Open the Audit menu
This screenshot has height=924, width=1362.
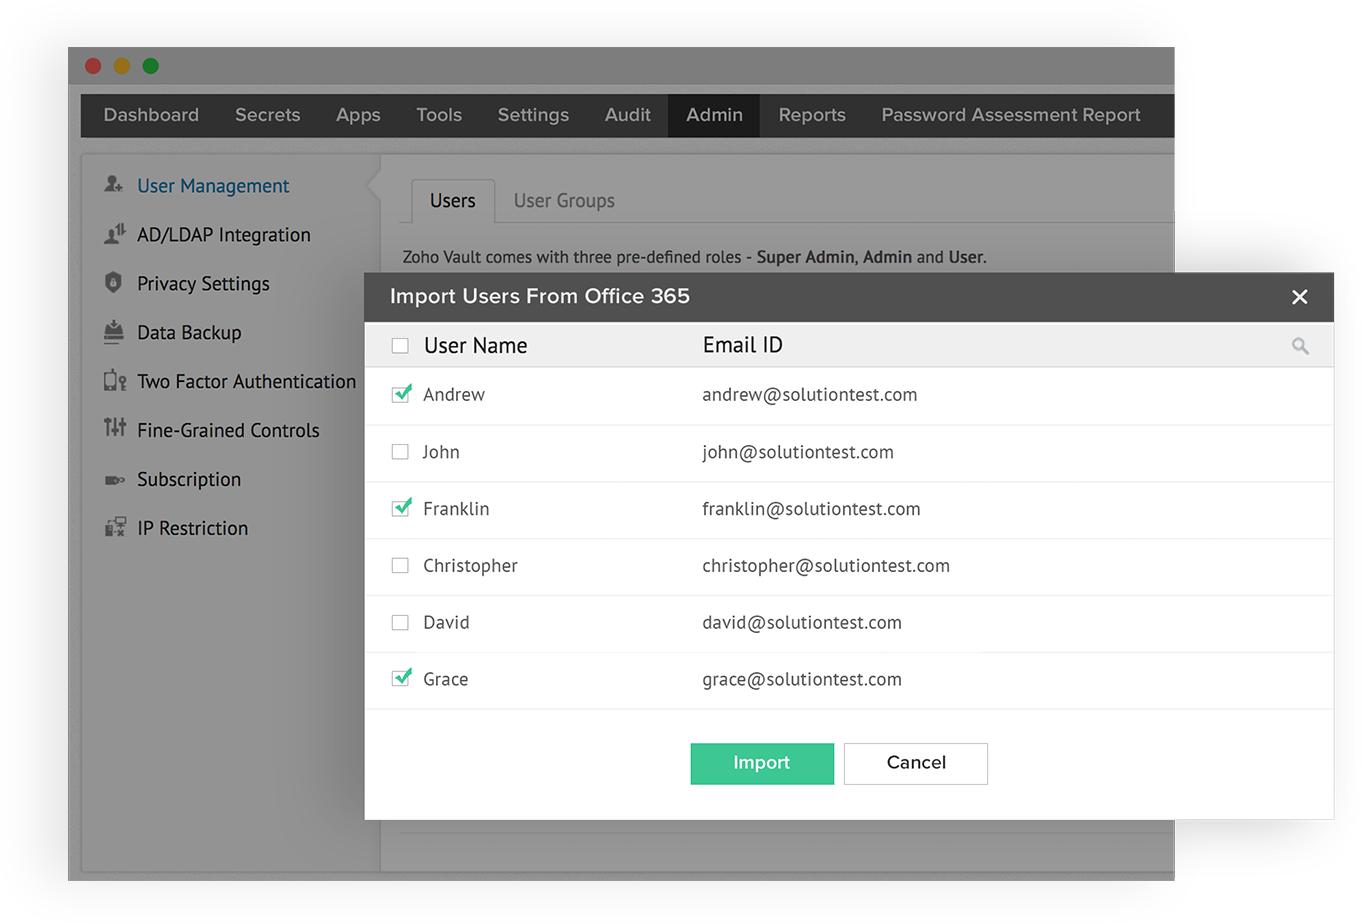pos(627,115)
